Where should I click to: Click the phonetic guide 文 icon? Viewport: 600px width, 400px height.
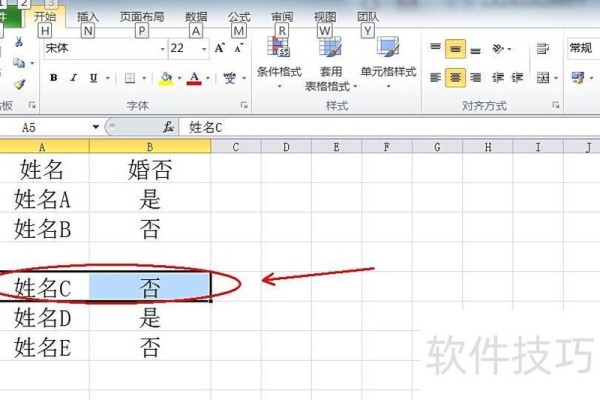pyautogui.click(x=230, y=78)
